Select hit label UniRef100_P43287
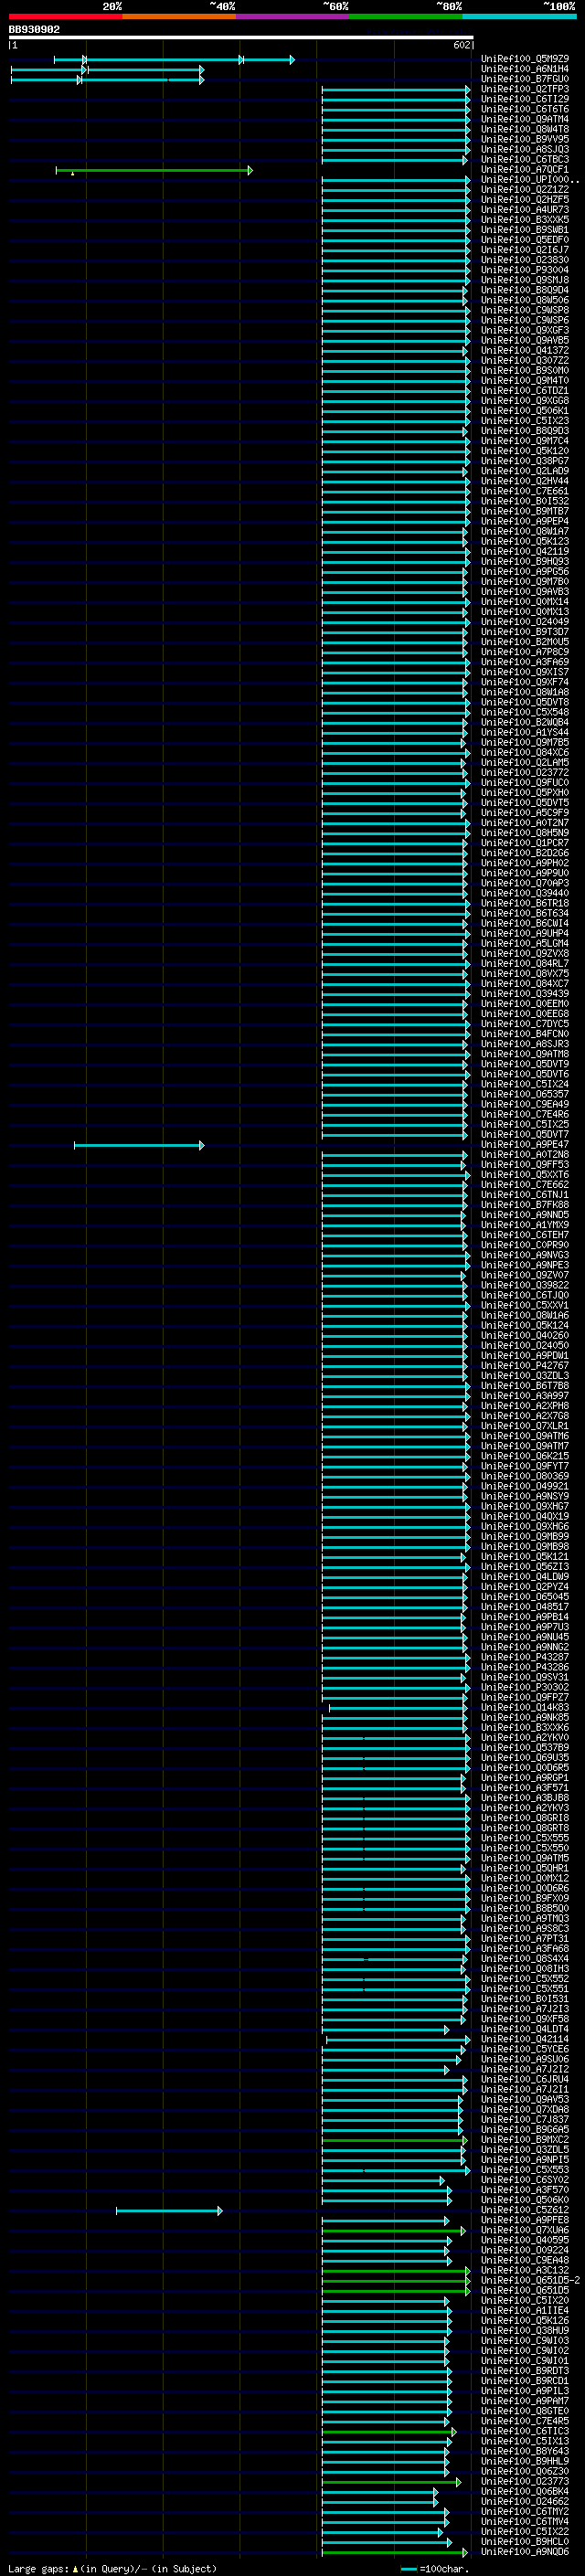This screenshot has width=585, height=2576. click(x=525, y=1657)
